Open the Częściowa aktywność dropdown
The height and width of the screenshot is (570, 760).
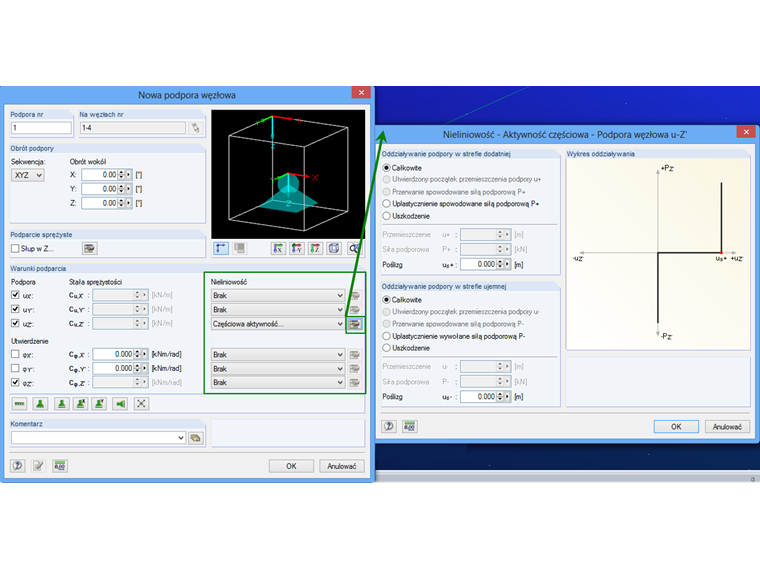pyautogui.click(x=278, y=324)
